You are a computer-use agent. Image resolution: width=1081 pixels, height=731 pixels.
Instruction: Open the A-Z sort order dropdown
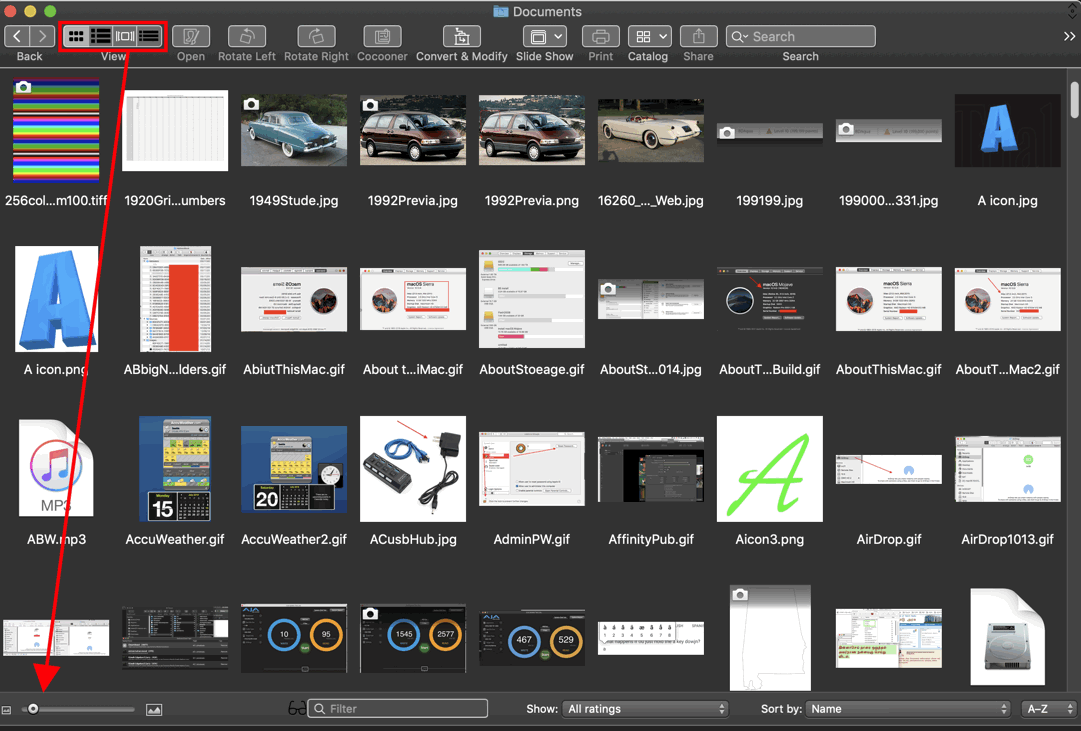[1048, 708]
